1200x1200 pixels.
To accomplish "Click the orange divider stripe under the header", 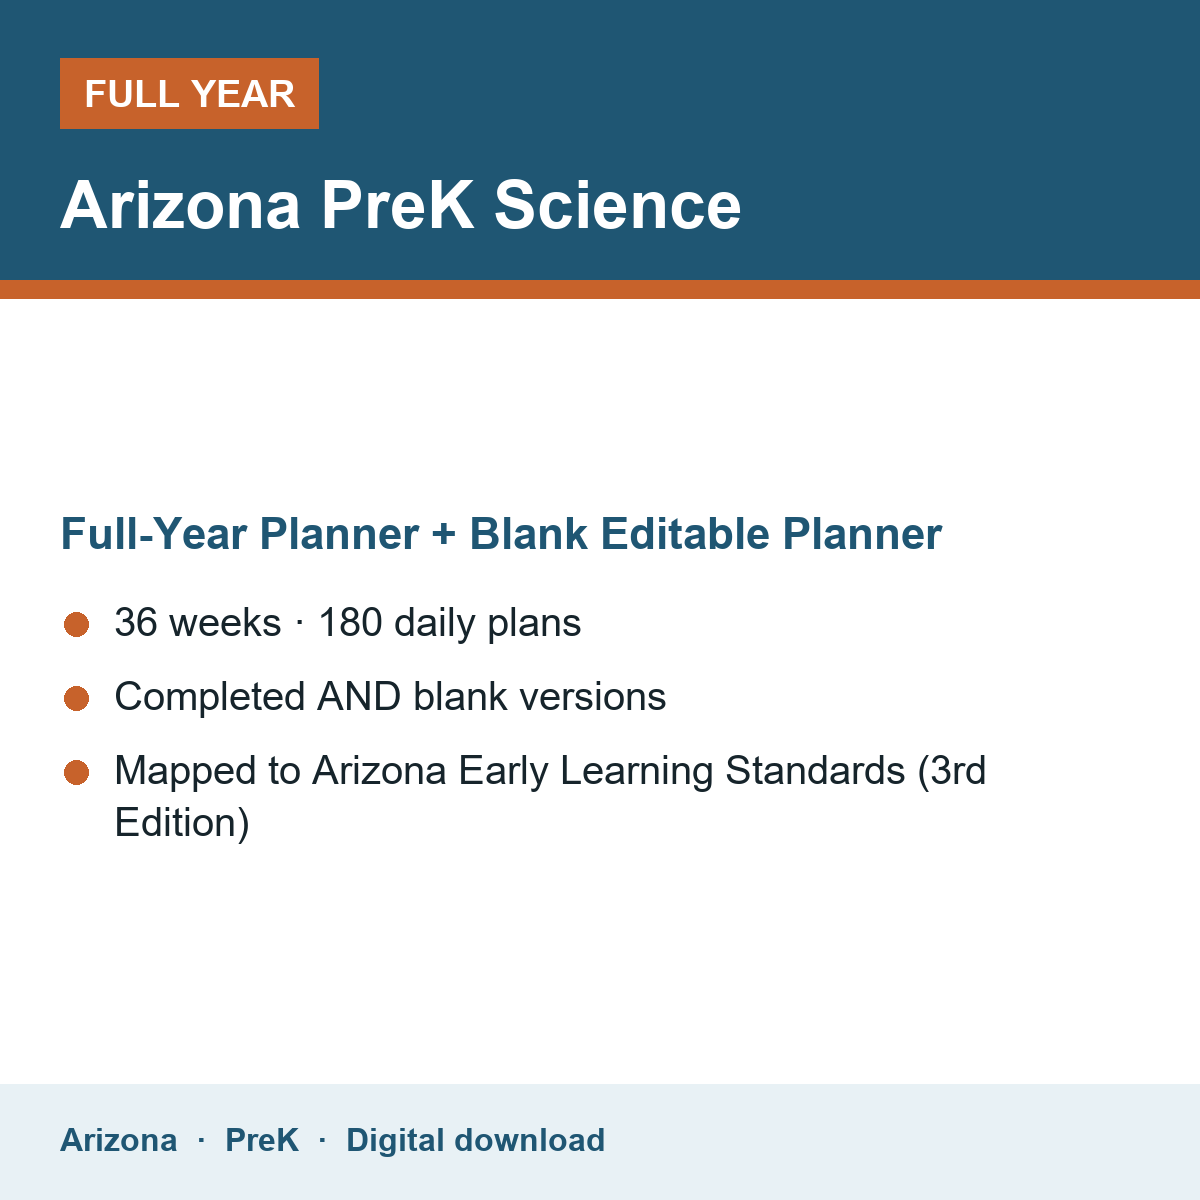I will tap(600, 289).
